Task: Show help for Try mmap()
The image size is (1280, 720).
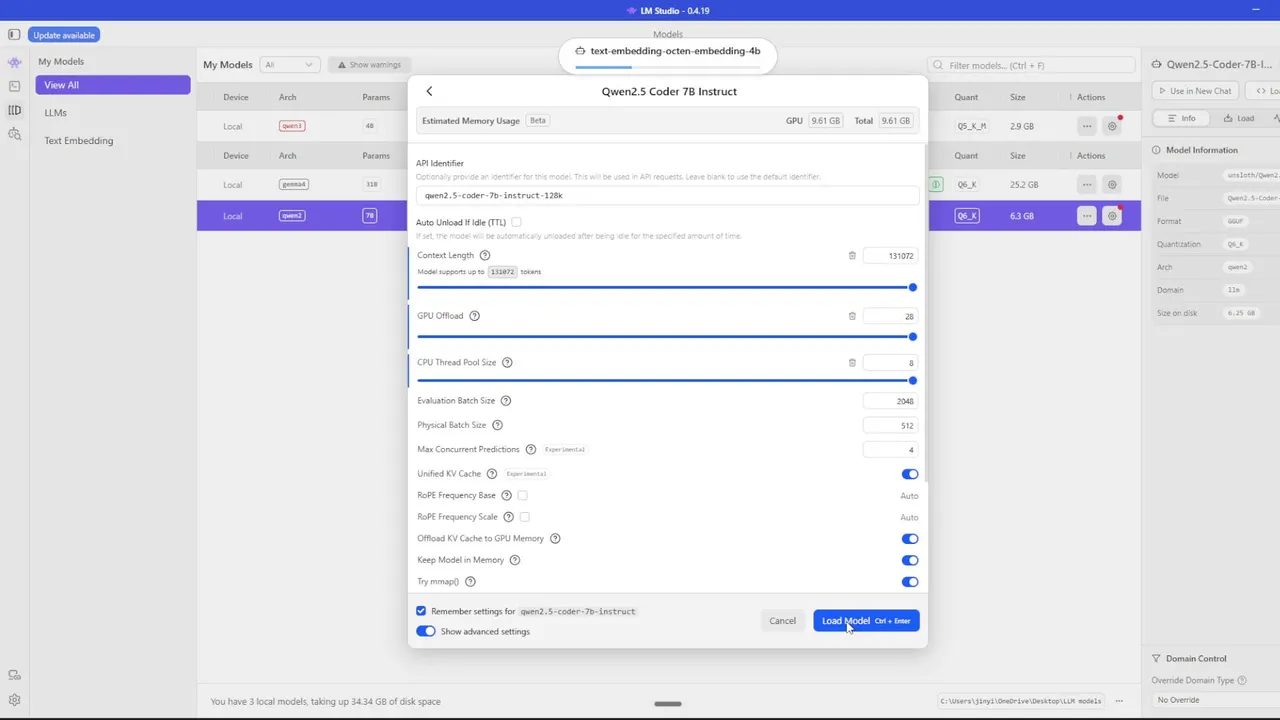Action: pyautogui.click(x=470, y=582)
